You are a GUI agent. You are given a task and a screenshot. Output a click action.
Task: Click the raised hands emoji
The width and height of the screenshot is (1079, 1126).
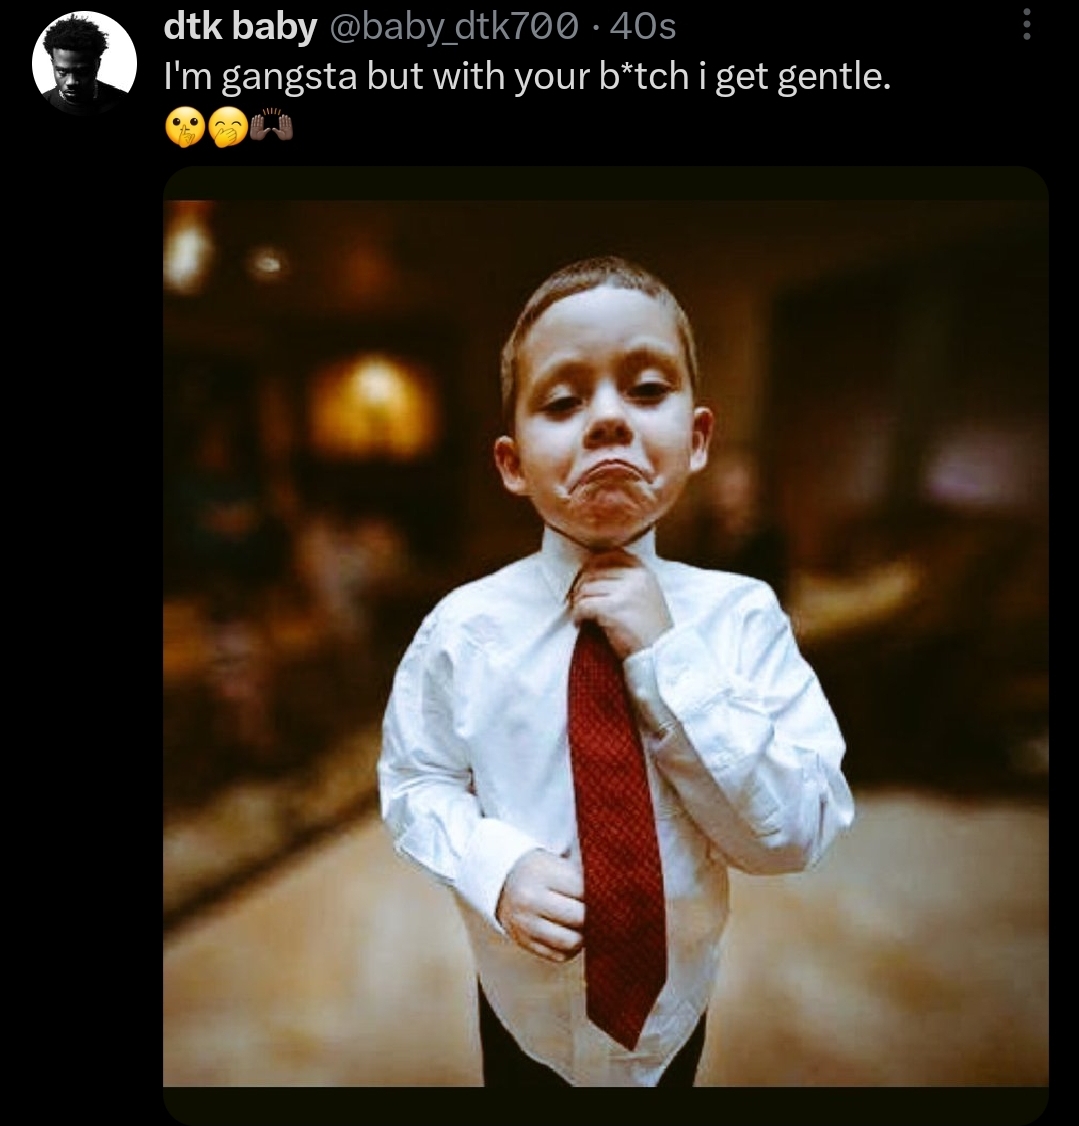271,128
